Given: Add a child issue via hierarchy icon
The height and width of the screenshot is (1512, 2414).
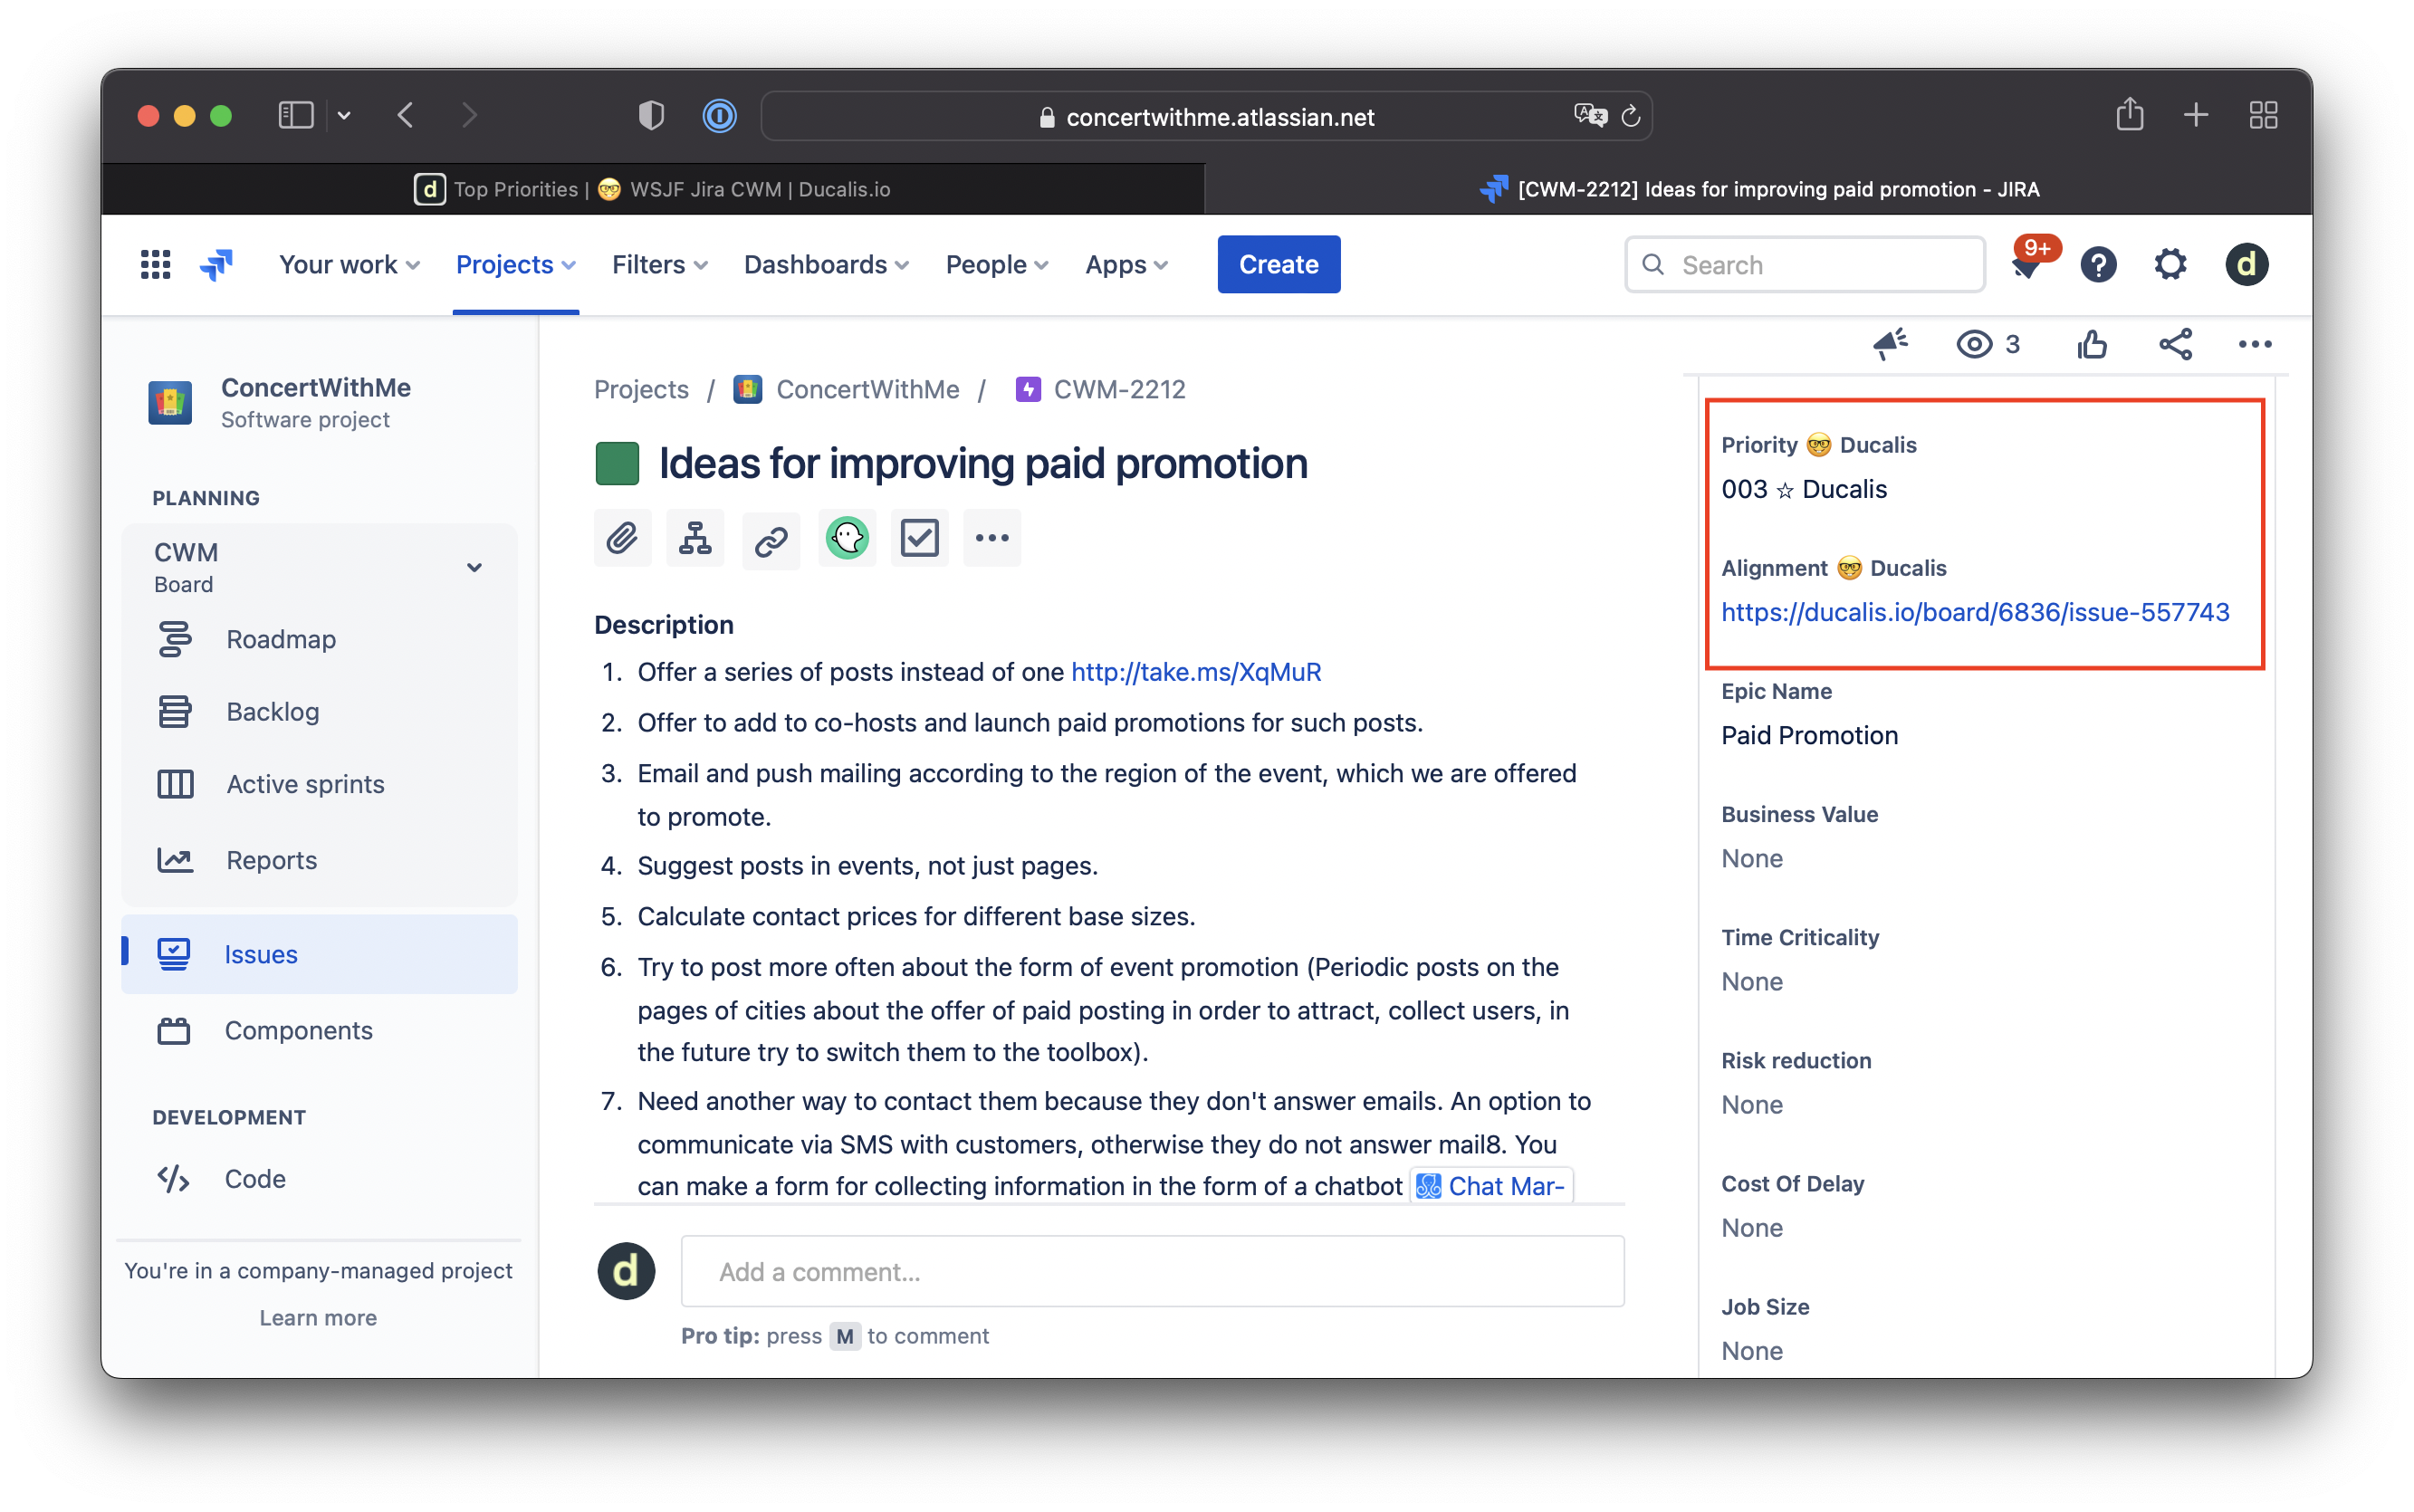Looking at the screenshot, I should [x=696, y=537].
